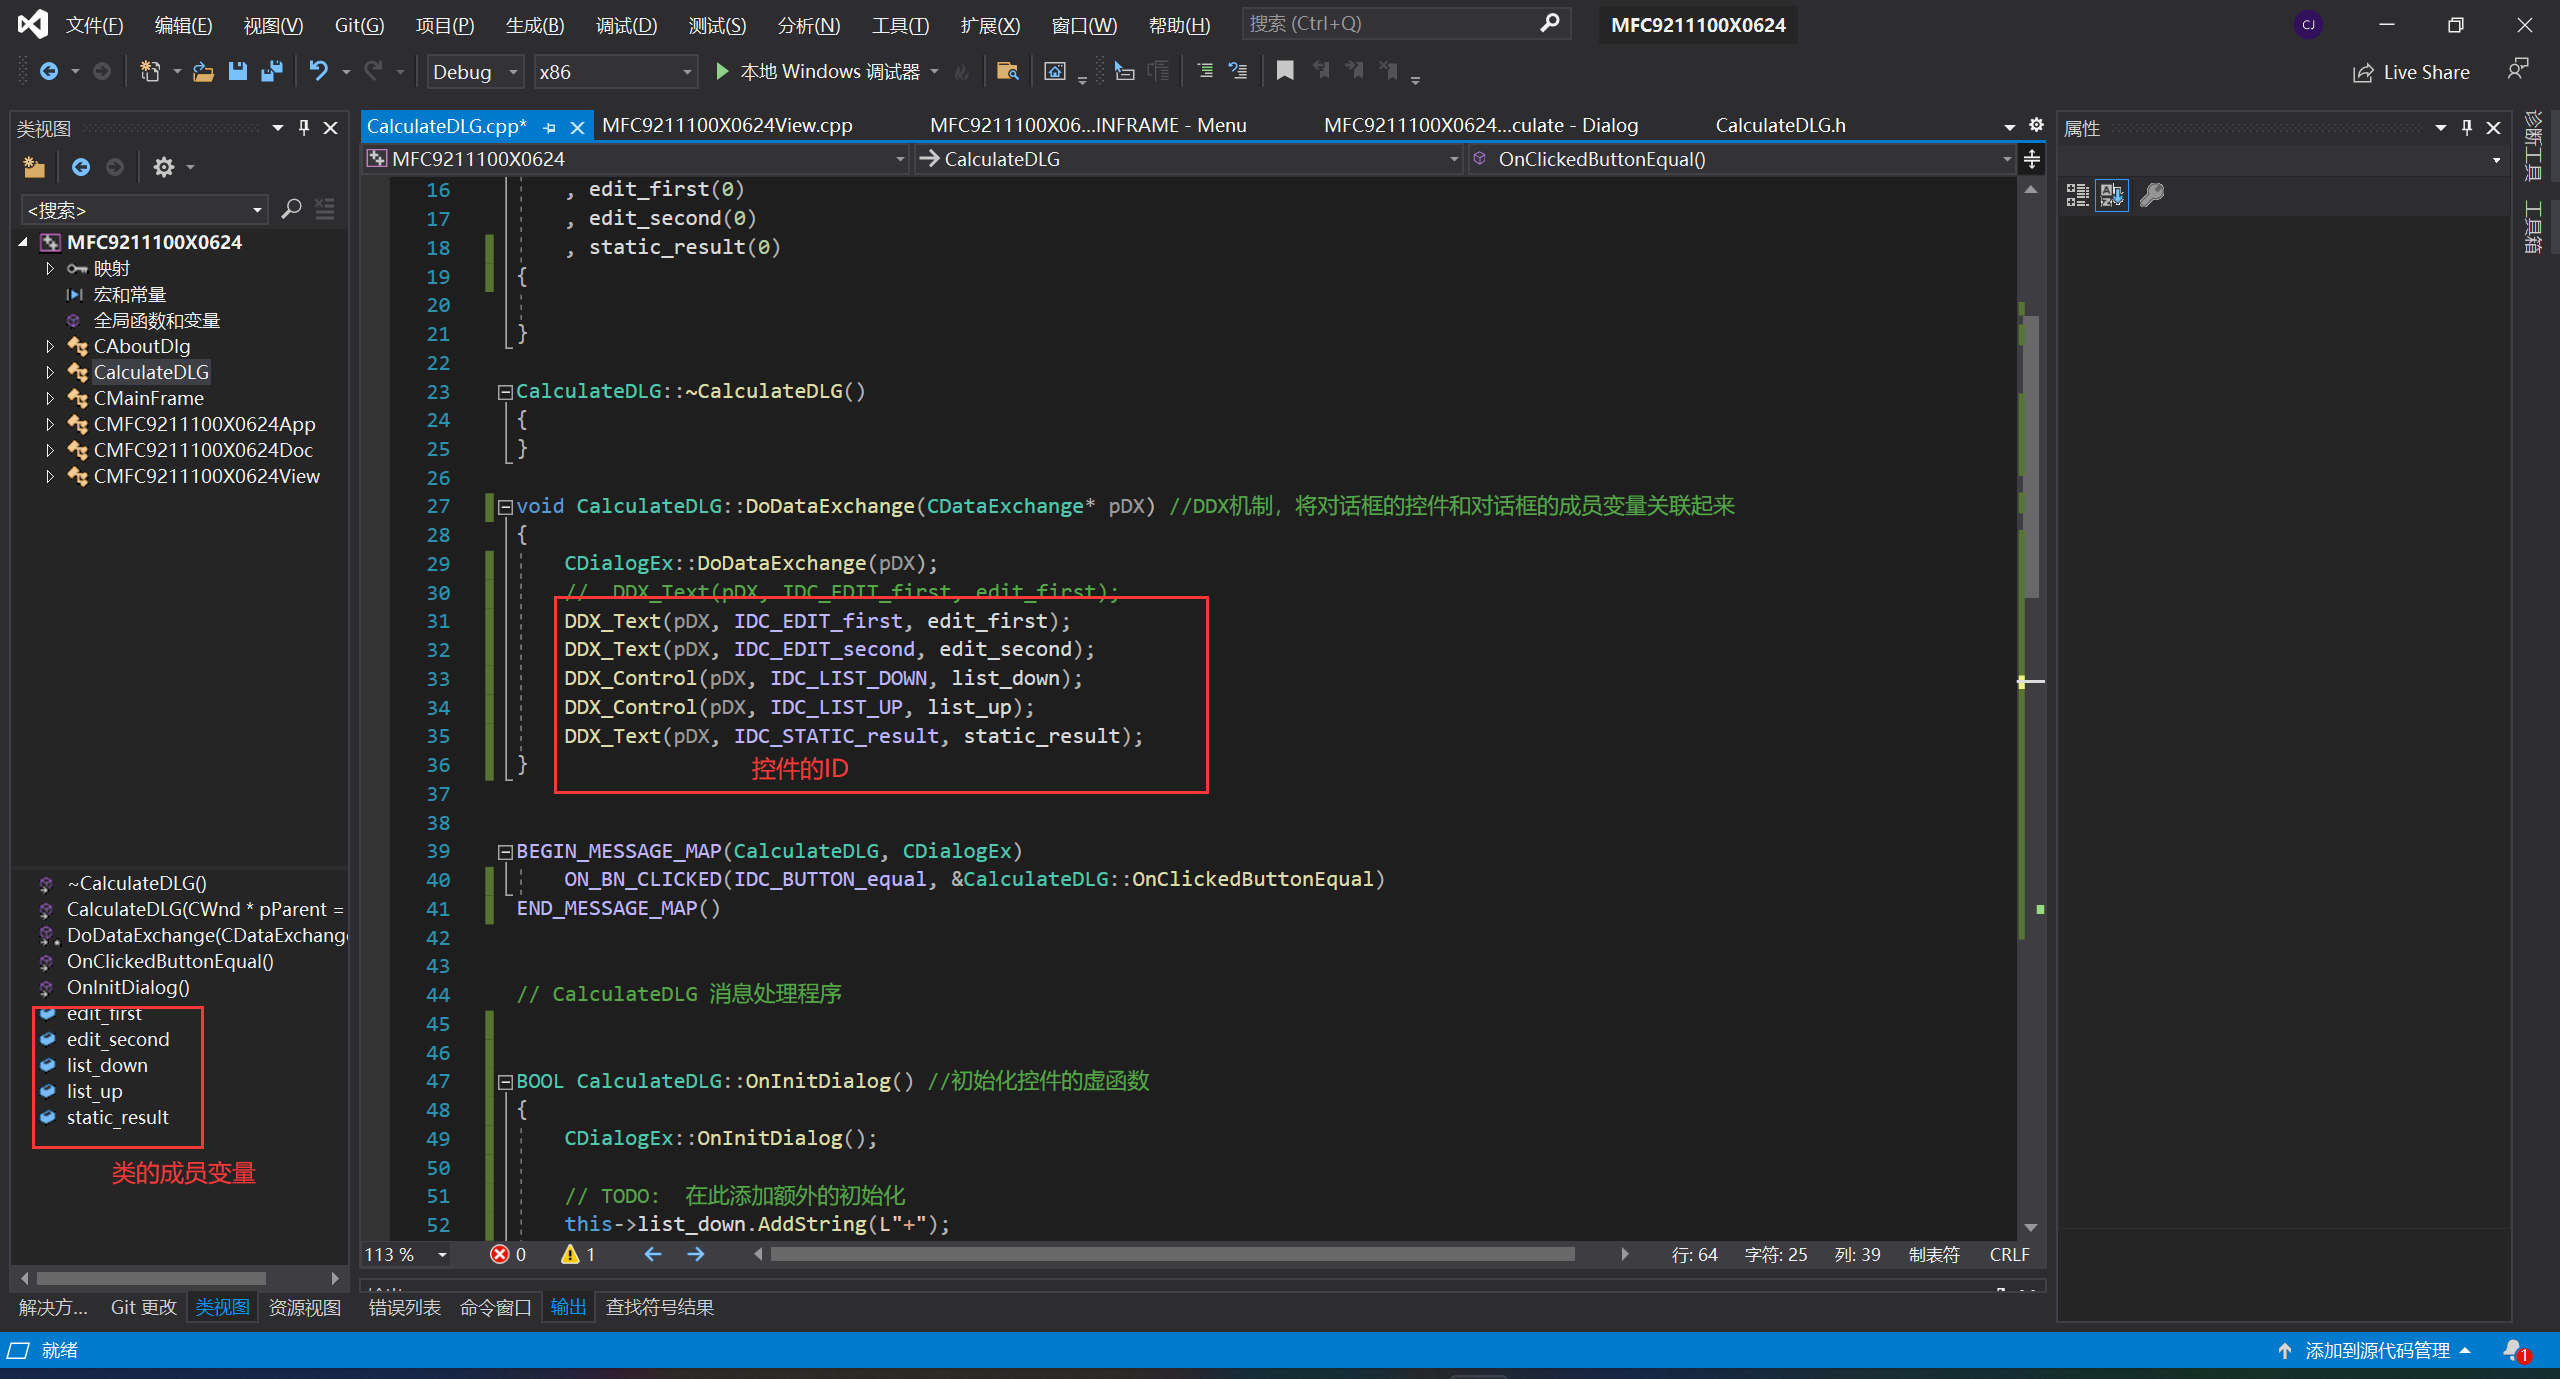Click the Save All toolbar icon

click(271, 71)
